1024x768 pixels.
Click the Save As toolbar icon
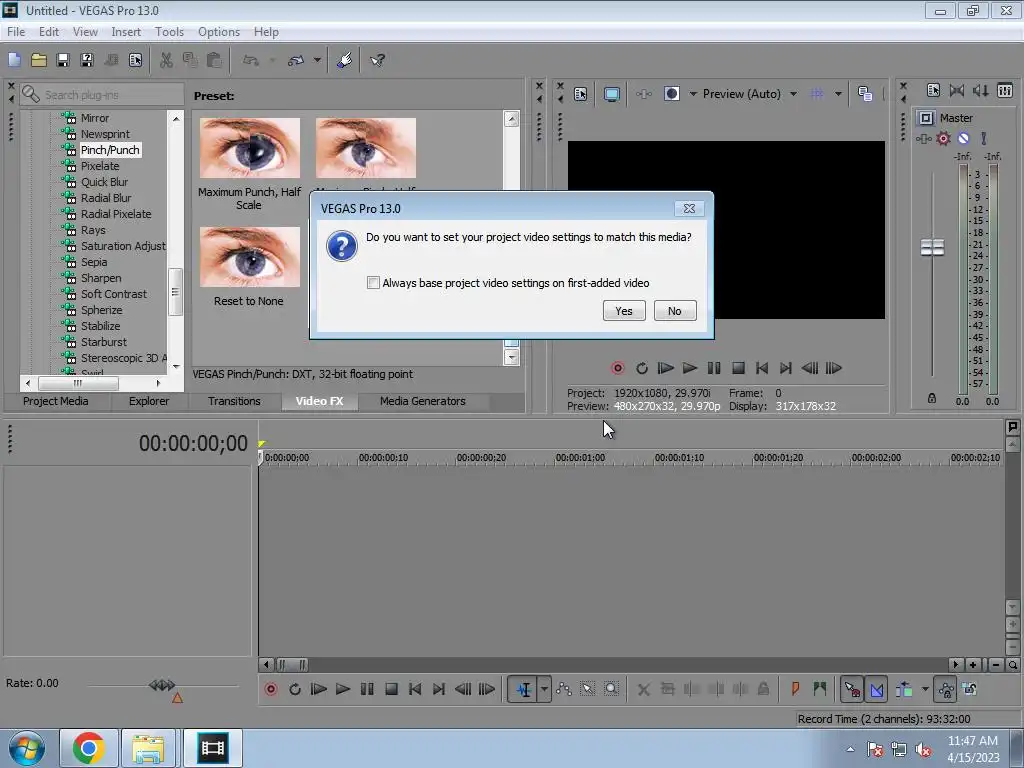click(87, 60)
